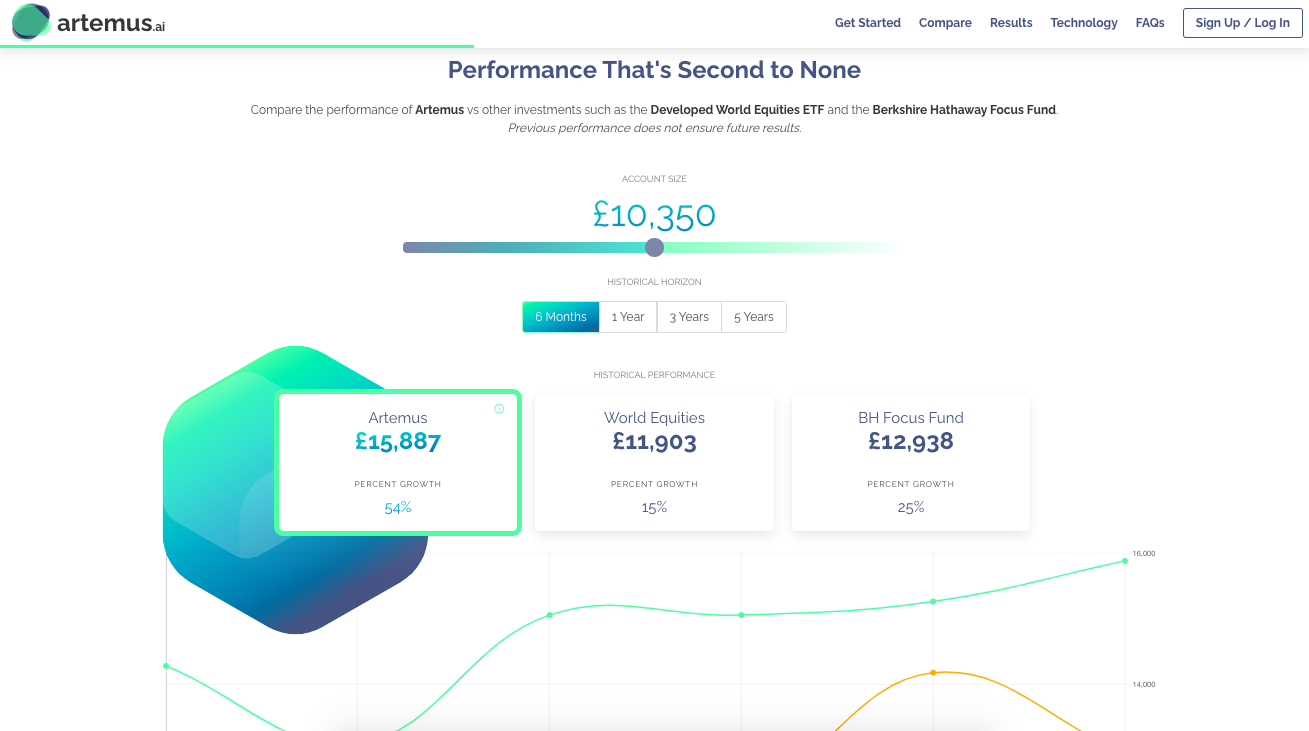Click the £12,938 BH Focus Fund value

tap(911, 441)
